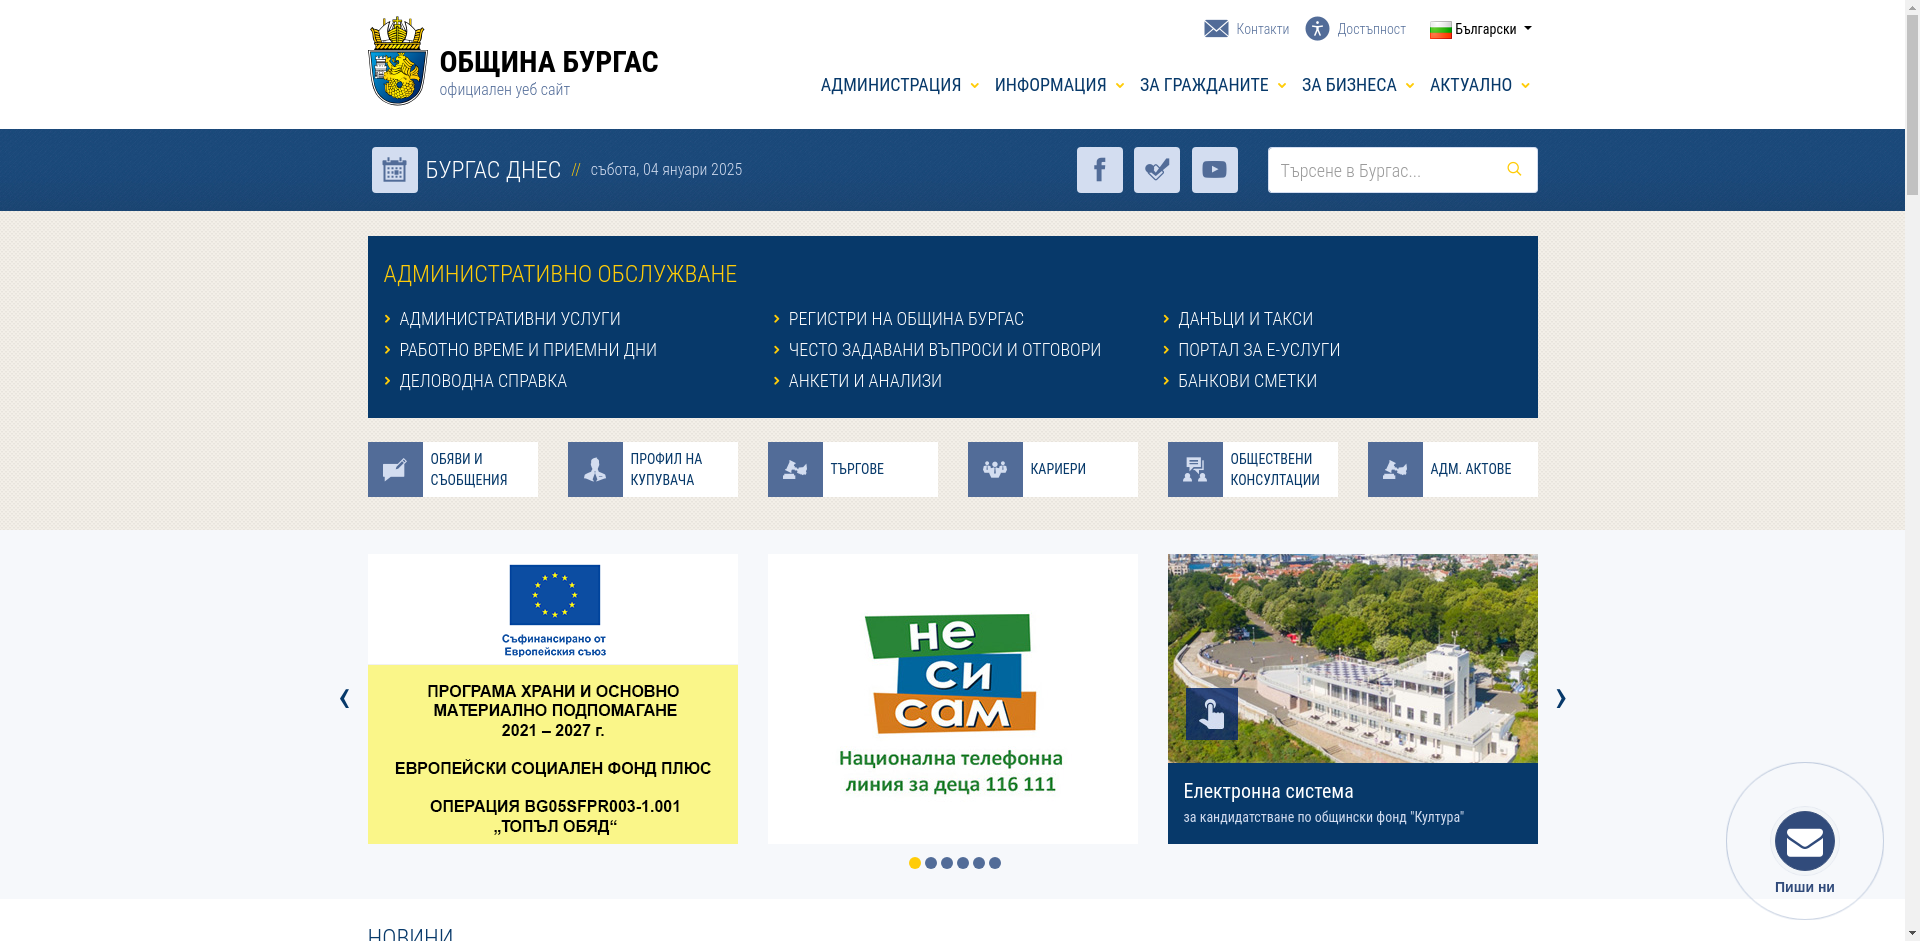
Task: Click the 'Пиши ни' message icon
Action: [x=1804, y=841]
